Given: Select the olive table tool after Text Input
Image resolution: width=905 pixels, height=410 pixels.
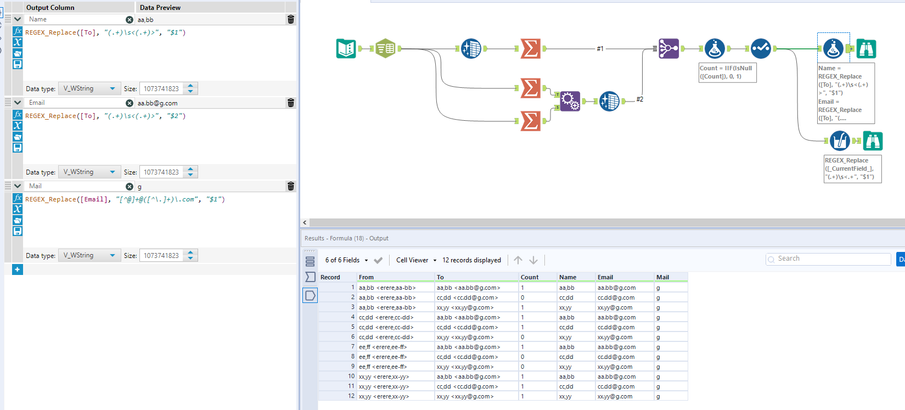Looking at the screenshot, I should point(385,49).
